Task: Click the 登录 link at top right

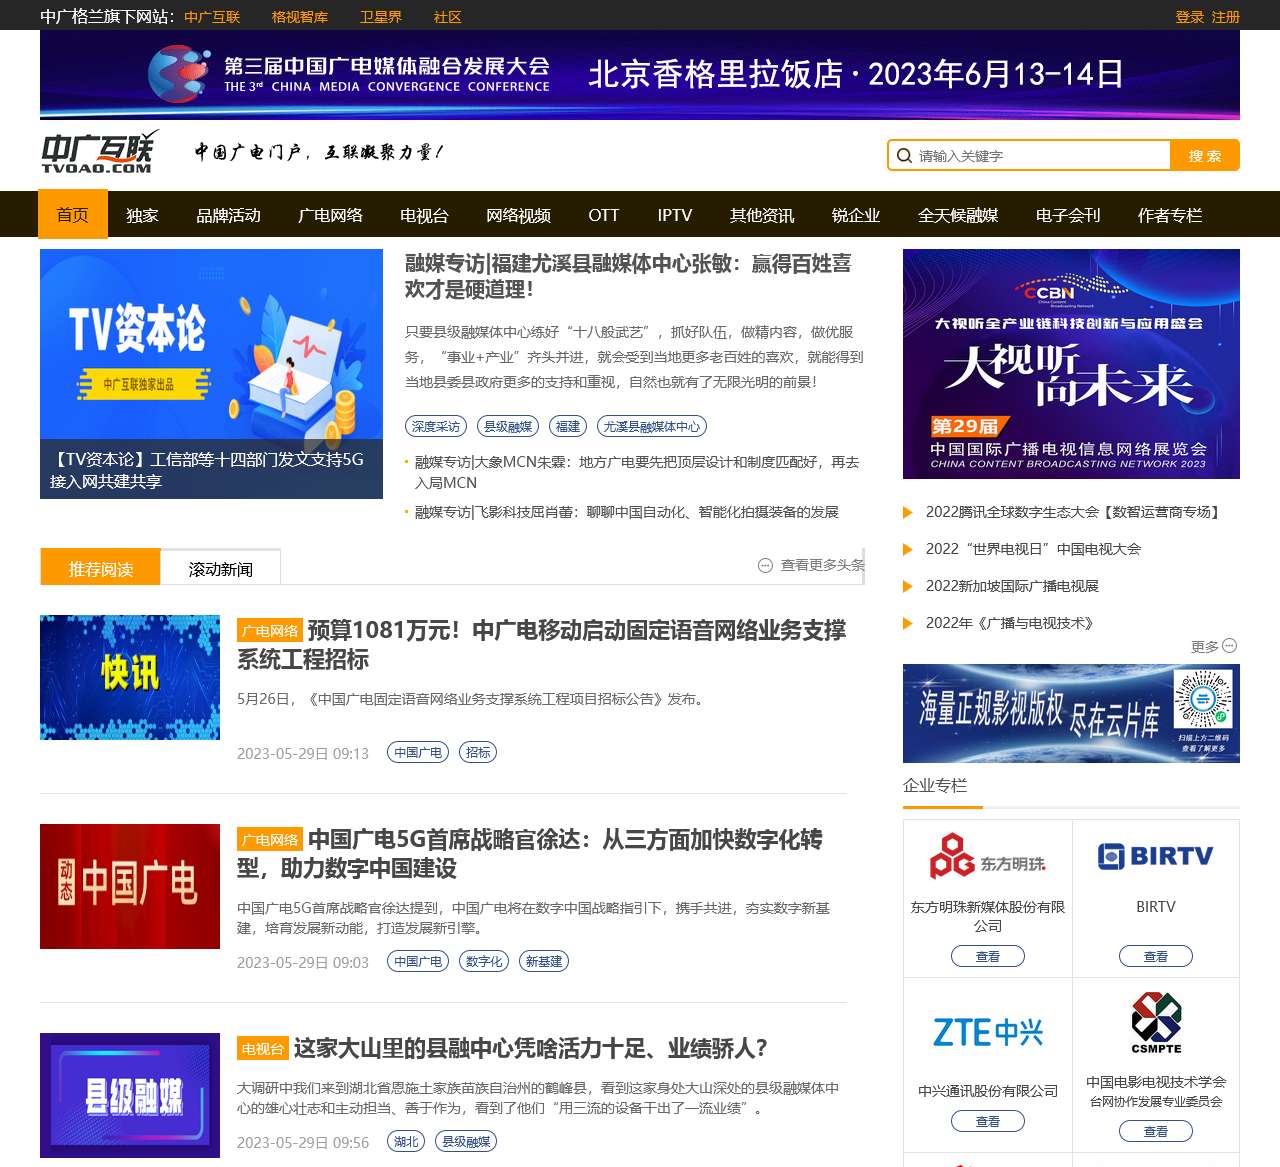Action: pos(1189,17)
